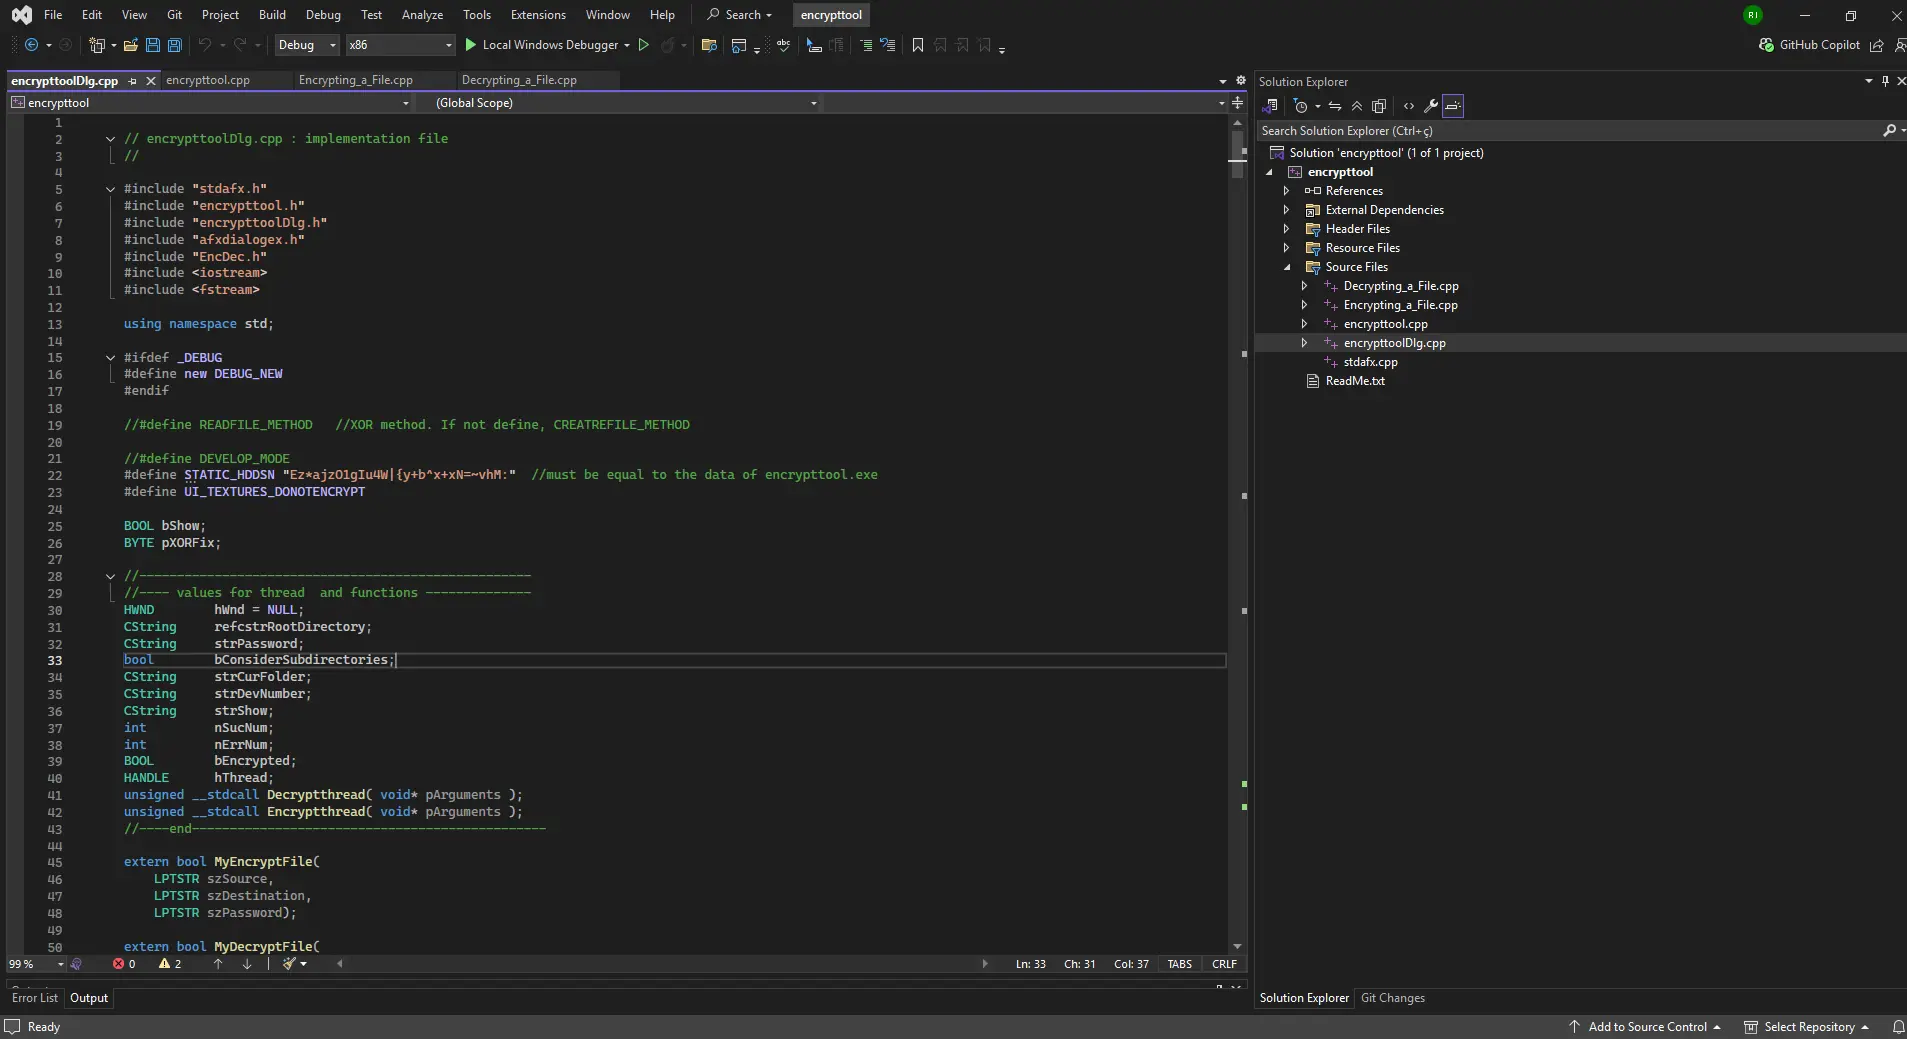The width and height of the screenshot is (1907, 1039).
Task: Click the Navigate Backward arrow icon
Action: [x=31, y=45]
